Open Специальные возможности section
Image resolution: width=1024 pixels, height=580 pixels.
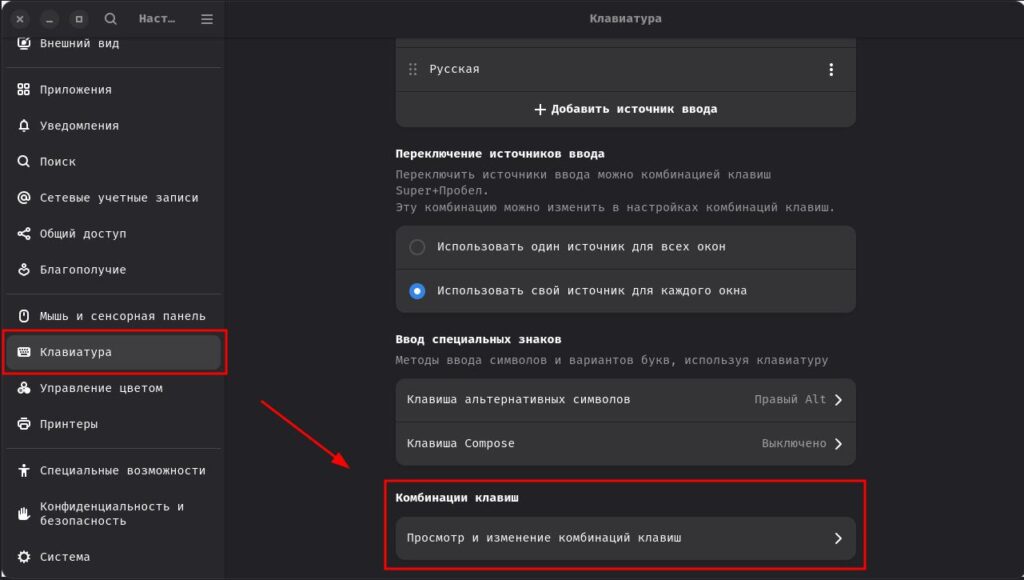click(114, 470)
